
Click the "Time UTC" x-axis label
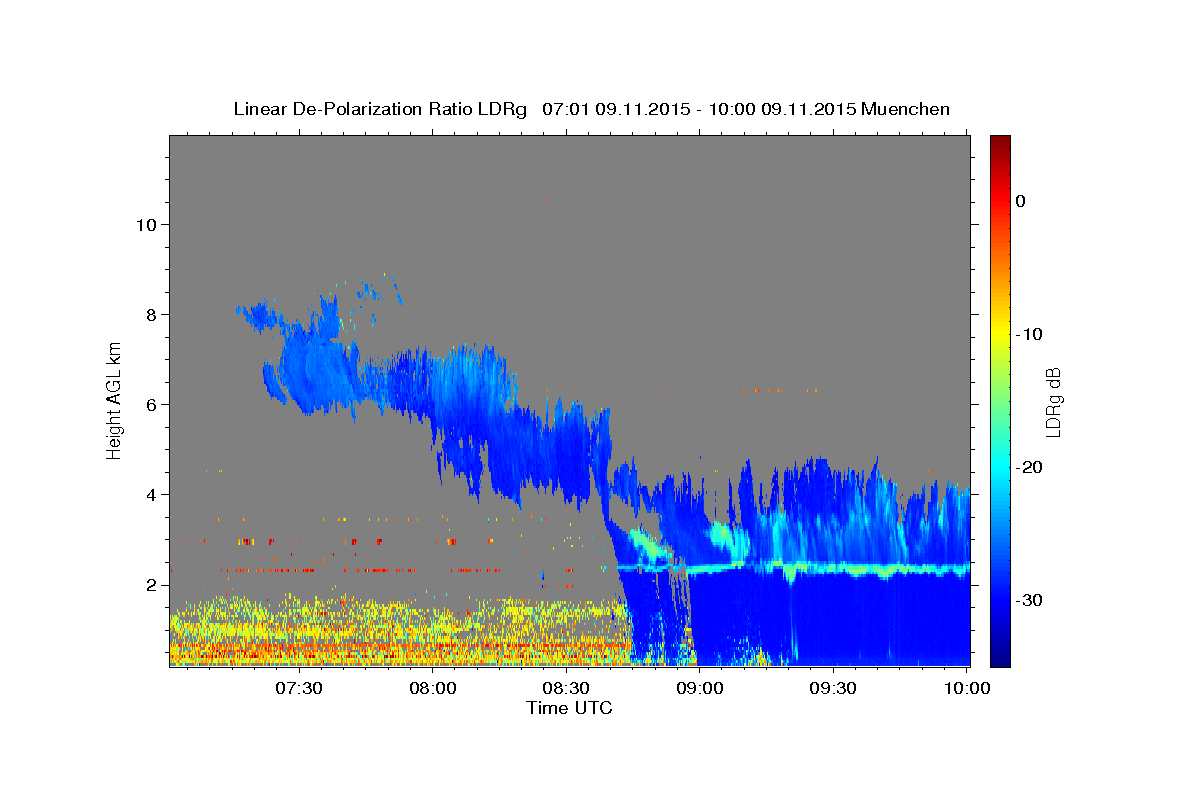(569, 708)
